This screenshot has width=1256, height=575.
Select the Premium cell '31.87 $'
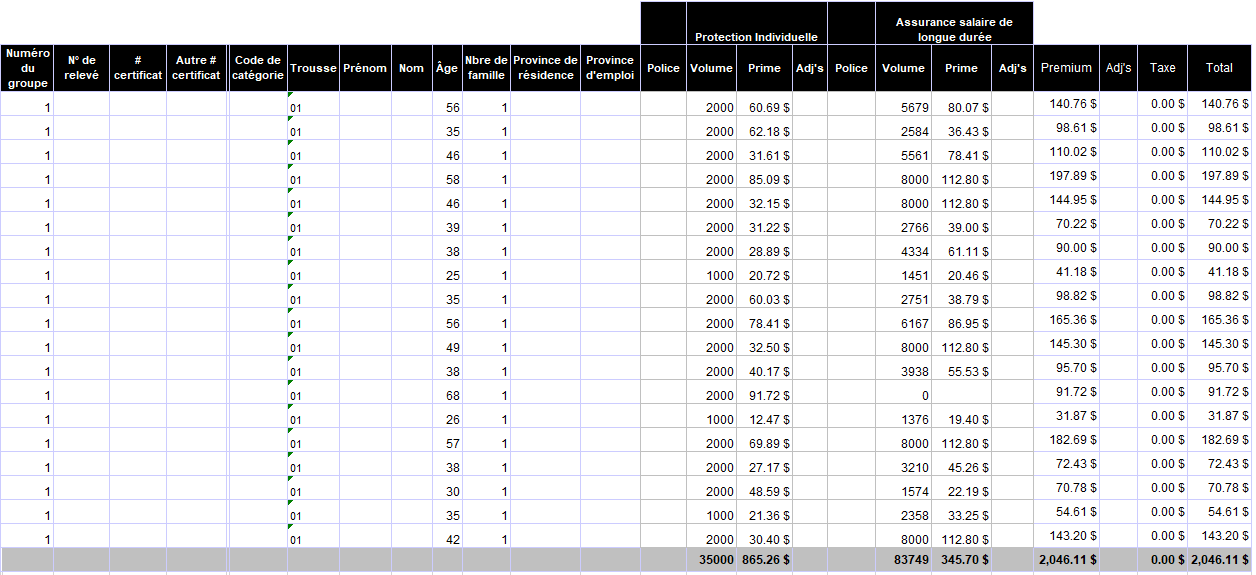coord(1066,416)
